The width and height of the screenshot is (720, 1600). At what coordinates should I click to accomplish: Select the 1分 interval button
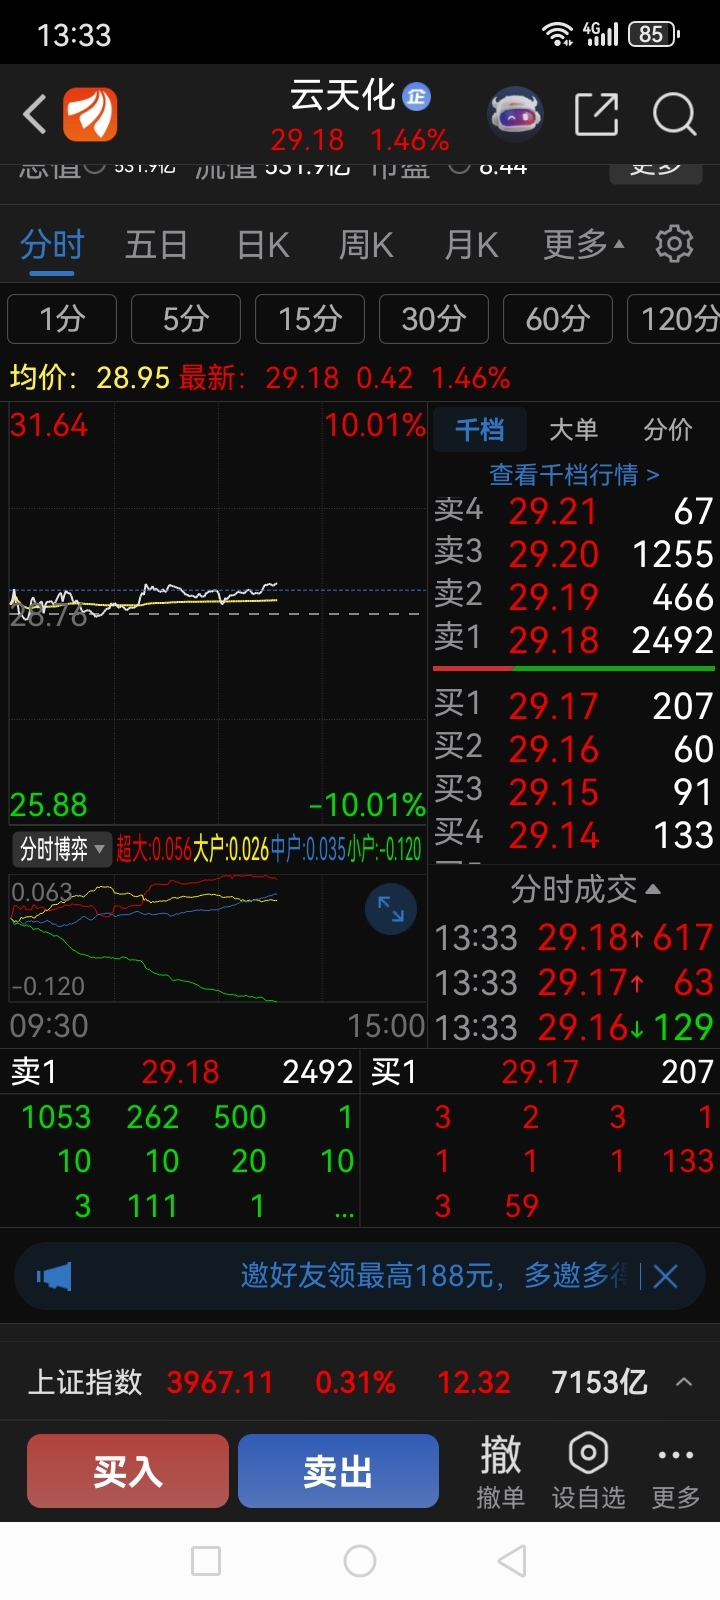(62, 319)
